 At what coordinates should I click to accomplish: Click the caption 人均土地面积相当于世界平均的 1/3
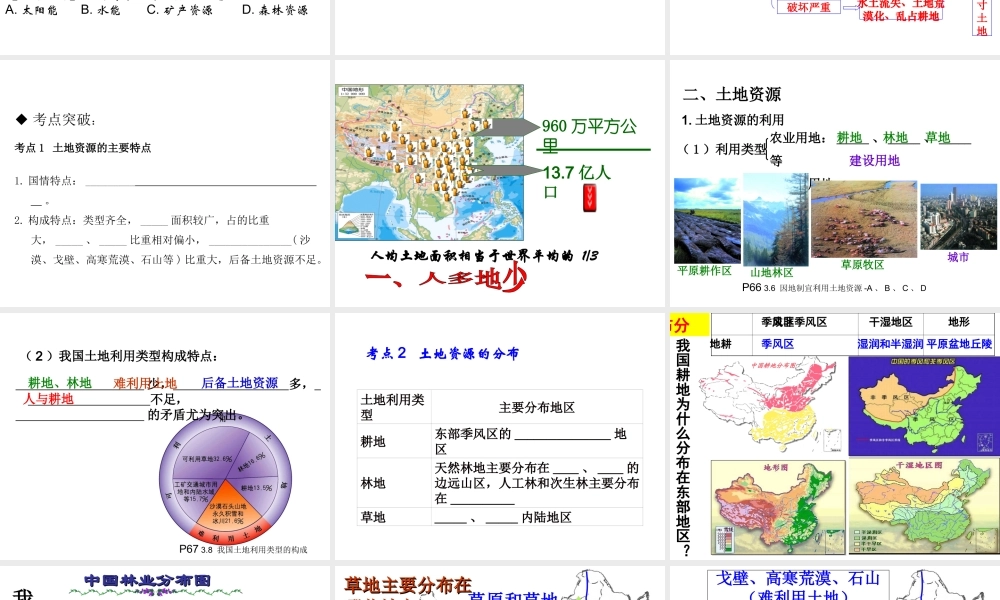click(484, 256)
